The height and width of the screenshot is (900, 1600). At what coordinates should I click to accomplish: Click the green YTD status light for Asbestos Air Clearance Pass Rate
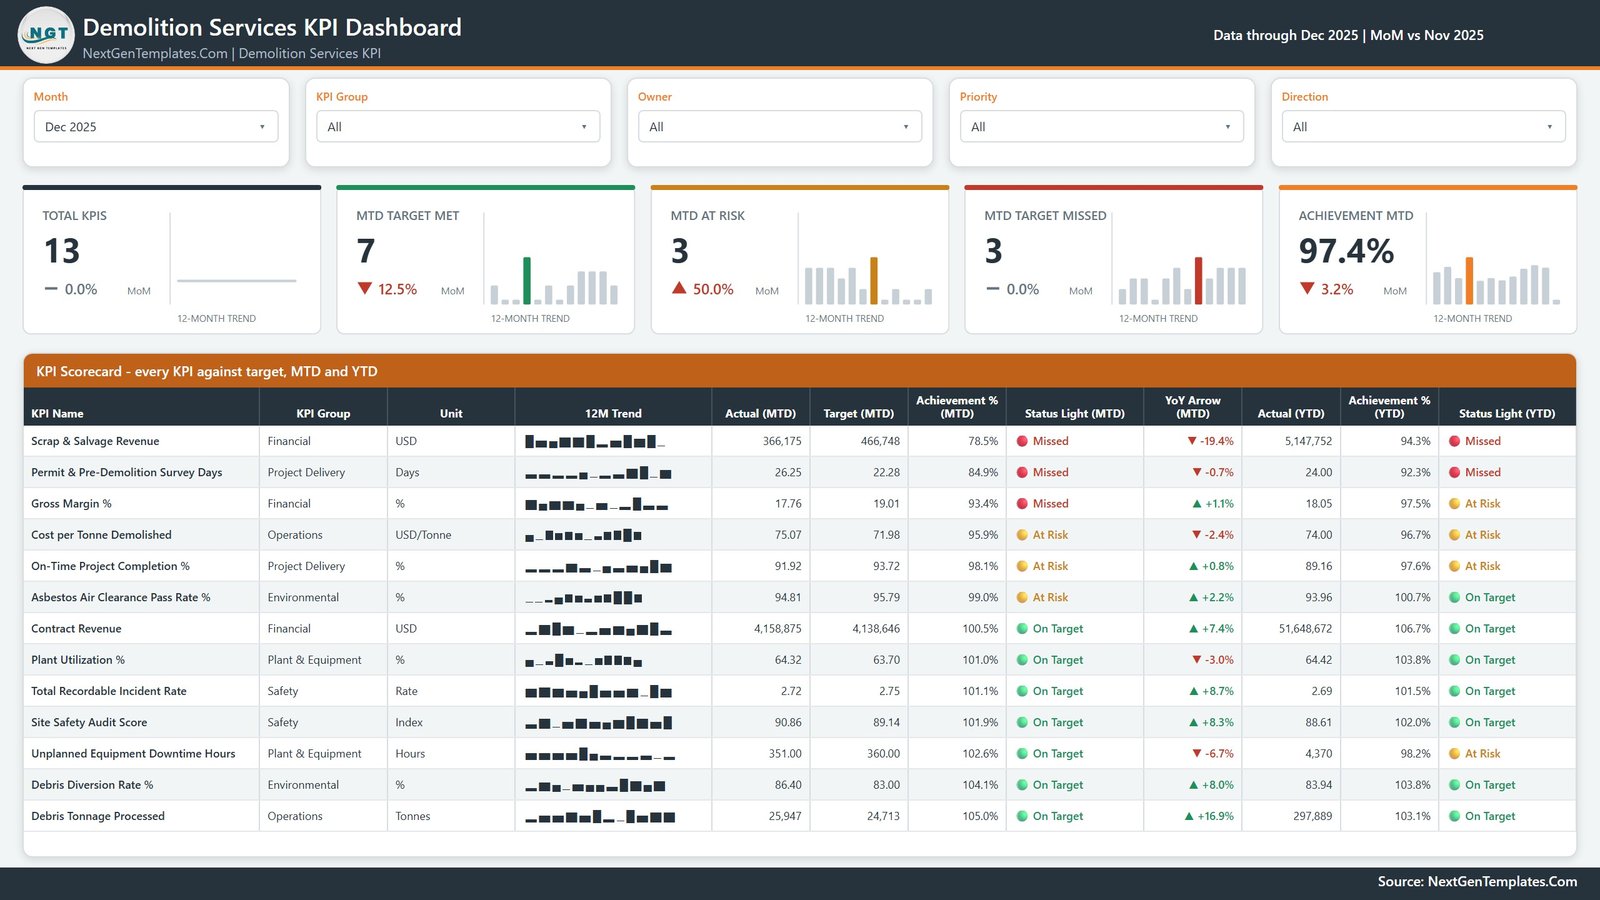coord(1455,597)
